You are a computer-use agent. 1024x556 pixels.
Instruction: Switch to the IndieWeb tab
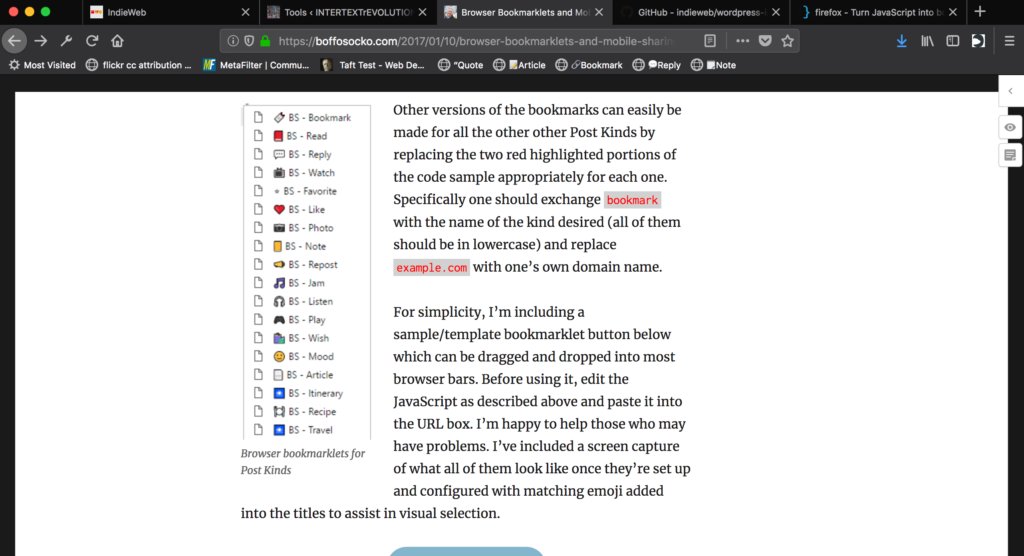pyautogui.click(x=170, y=12)
